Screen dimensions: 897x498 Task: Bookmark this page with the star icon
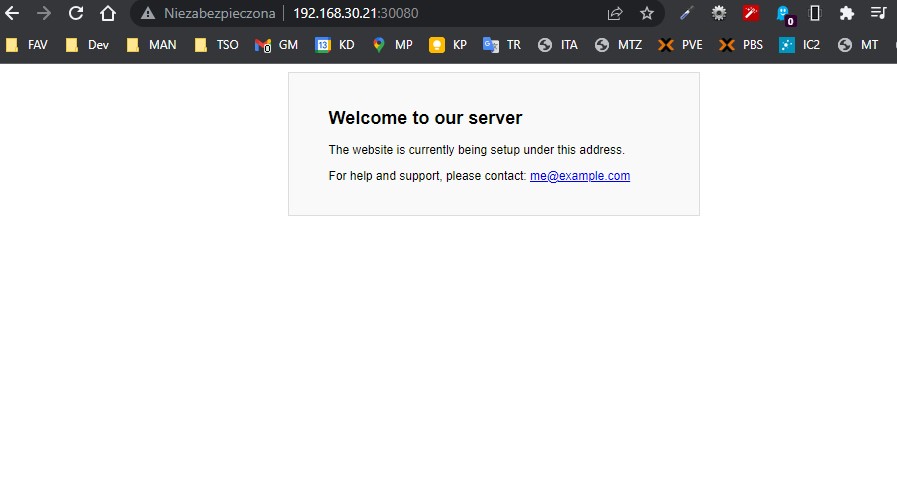647,13
